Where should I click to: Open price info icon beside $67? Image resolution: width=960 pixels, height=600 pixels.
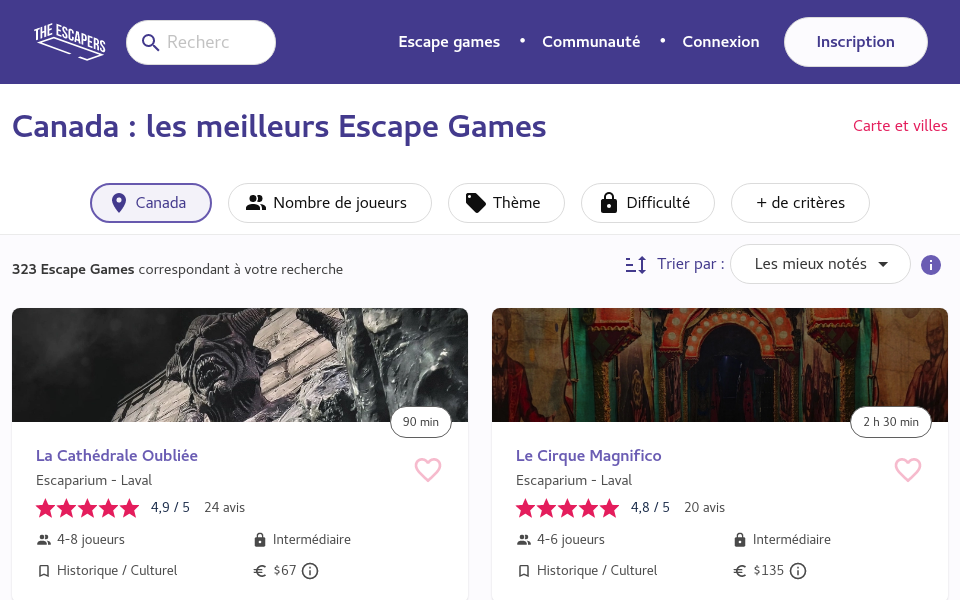coord(310,571)
